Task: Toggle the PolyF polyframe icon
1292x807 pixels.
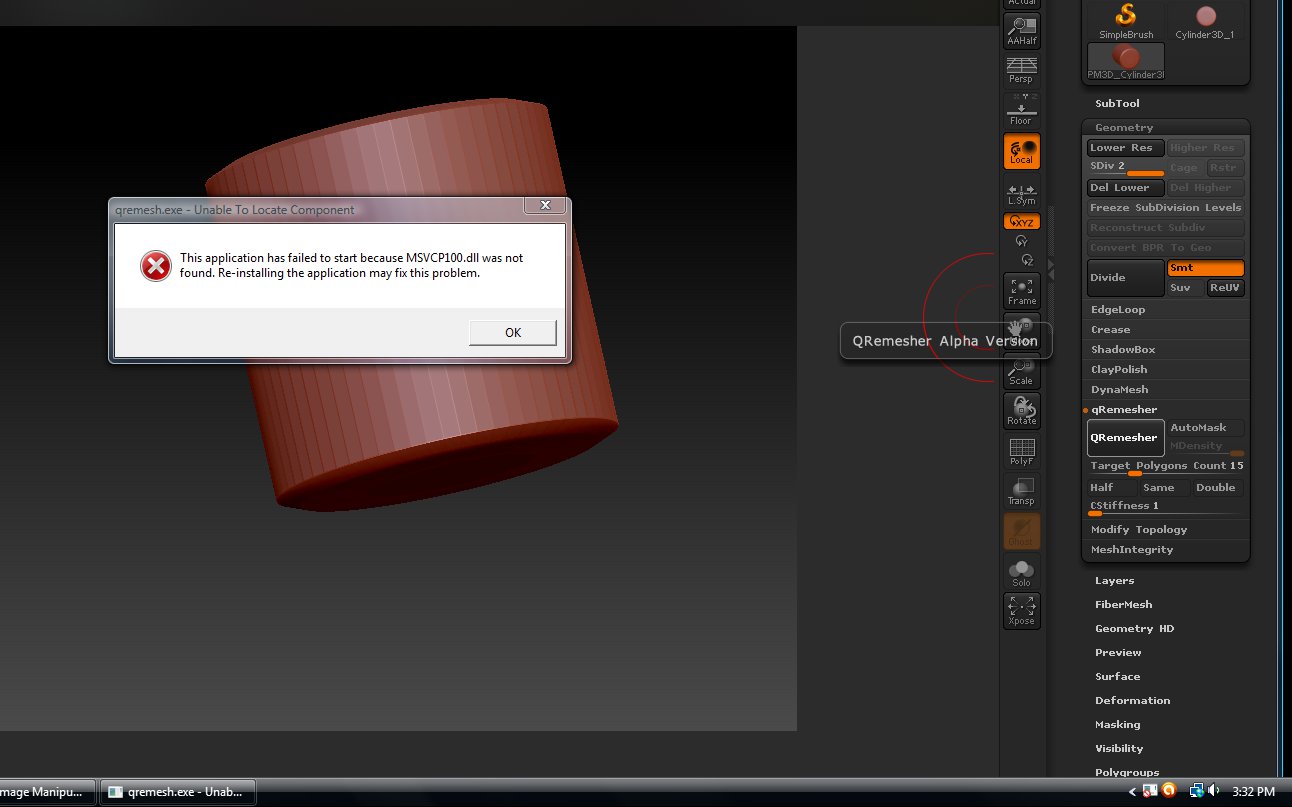Action: pyautogui.click(x=1021, y=451)
